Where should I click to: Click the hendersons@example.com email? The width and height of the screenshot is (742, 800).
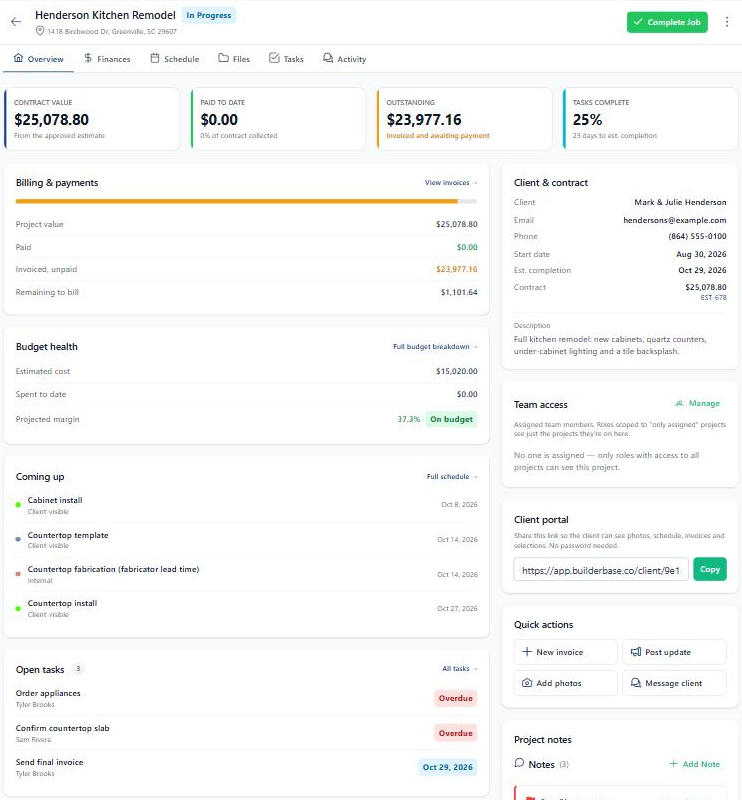pos(675,220)
